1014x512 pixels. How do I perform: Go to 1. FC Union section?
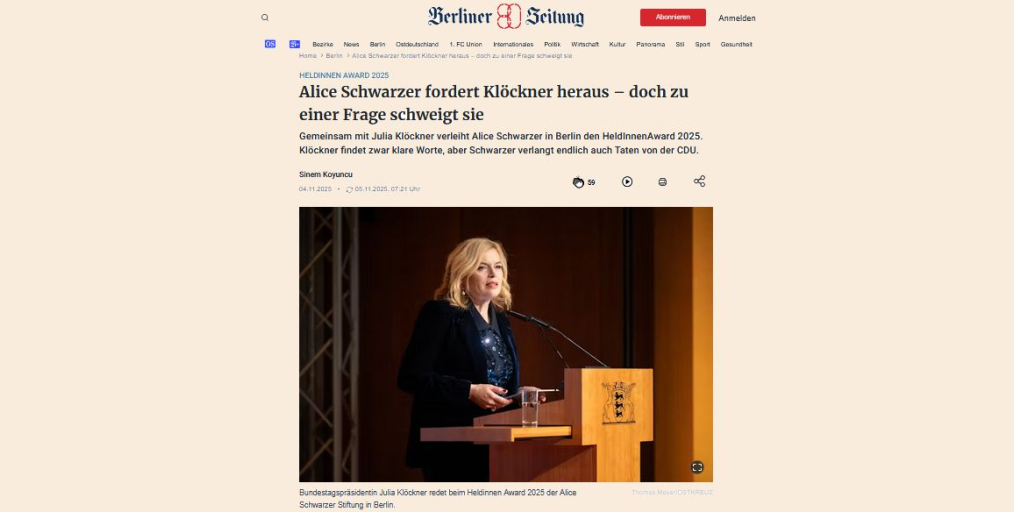coord(466,45)
